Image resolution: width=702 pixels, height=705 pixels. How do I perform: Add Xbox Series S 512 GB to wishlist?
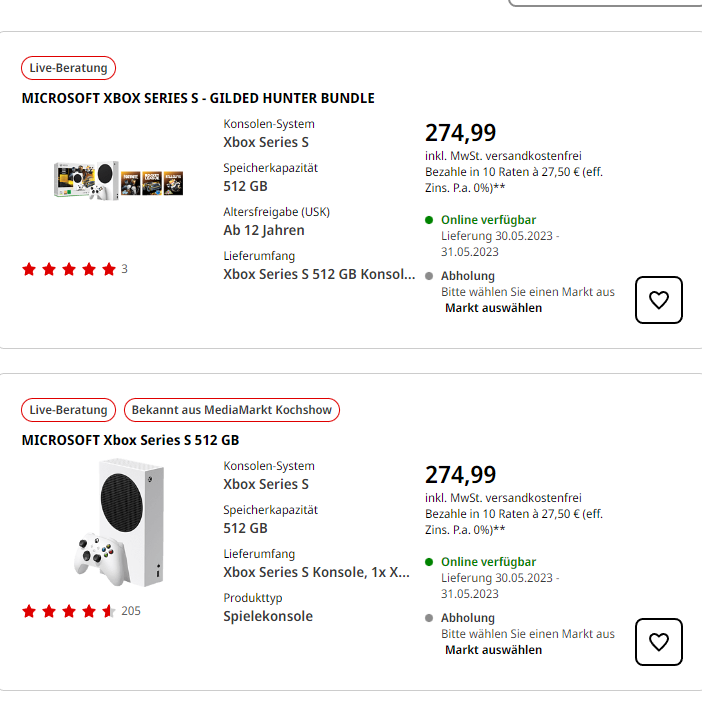(659, 642)
